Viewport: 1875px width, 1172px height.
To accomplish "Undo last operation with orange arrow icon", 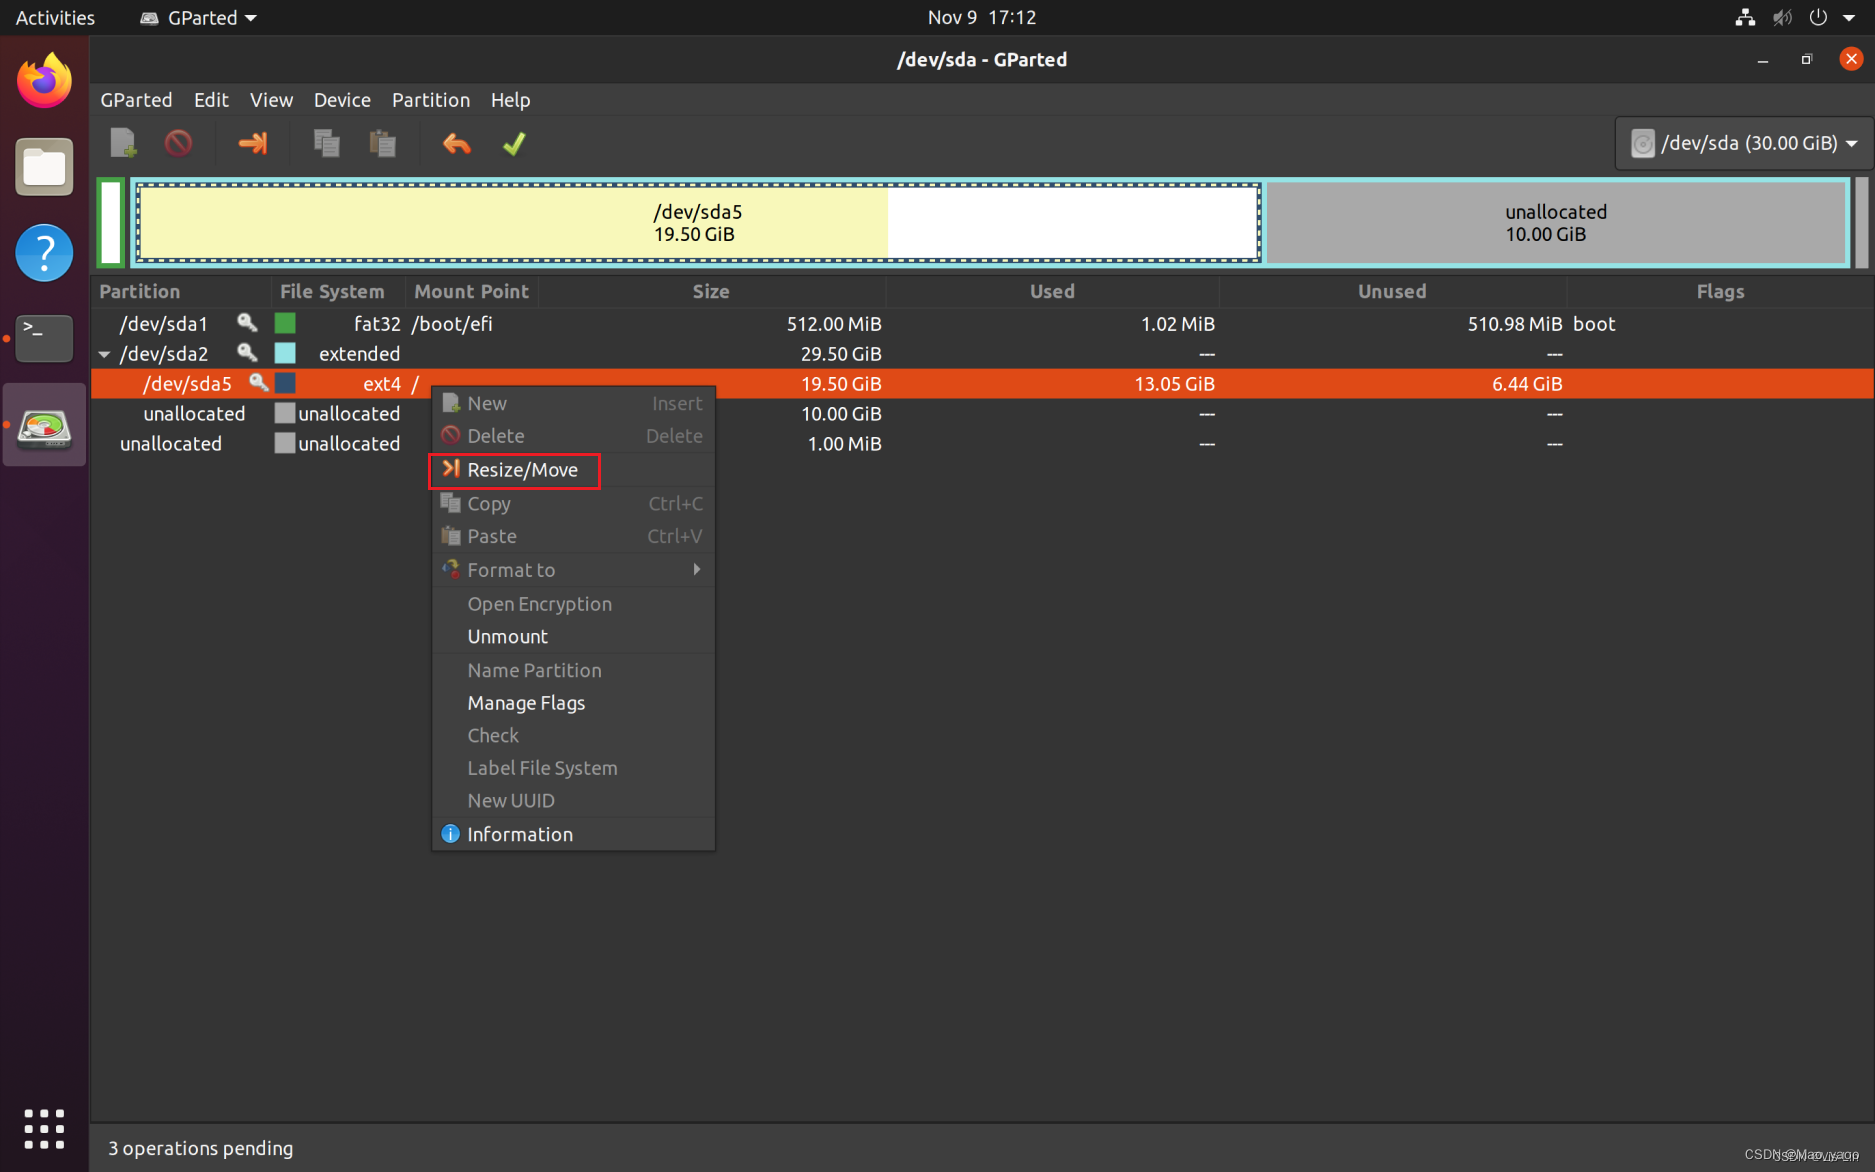I will pos(457,143).
